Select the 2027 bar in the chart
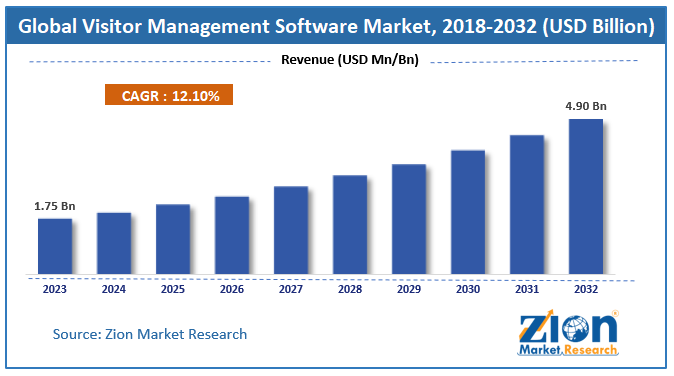674x376 pixels. 291,230
